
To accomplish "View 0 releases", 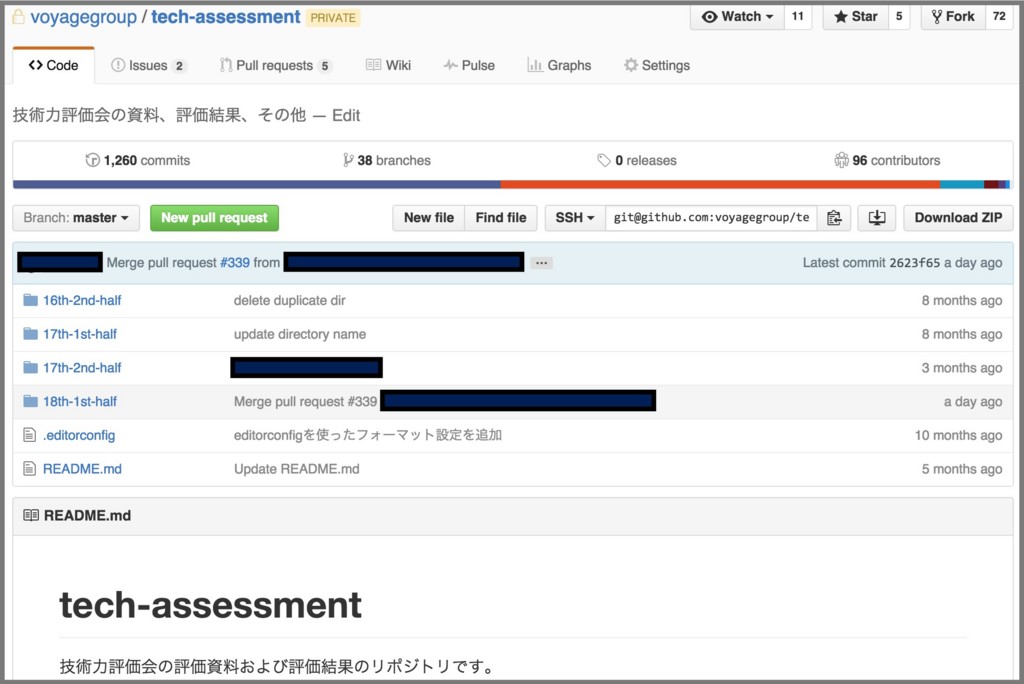I will pos(637,161).
